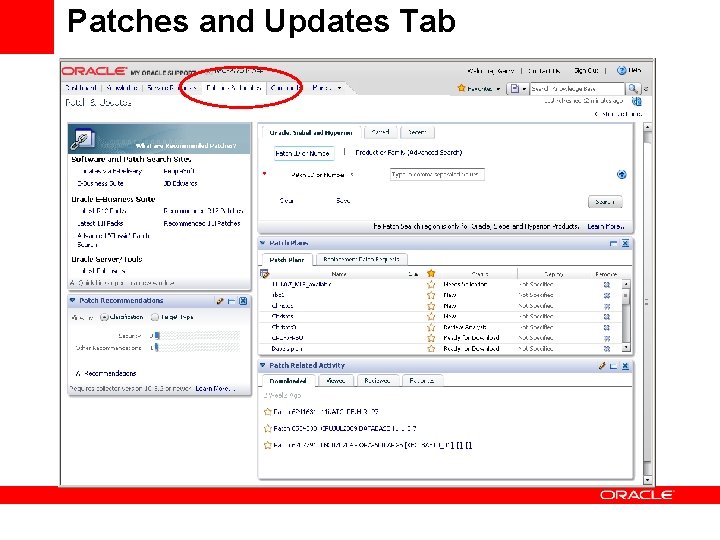
Task: Close the Patch Recommendations panel
Action: [243, 301]
